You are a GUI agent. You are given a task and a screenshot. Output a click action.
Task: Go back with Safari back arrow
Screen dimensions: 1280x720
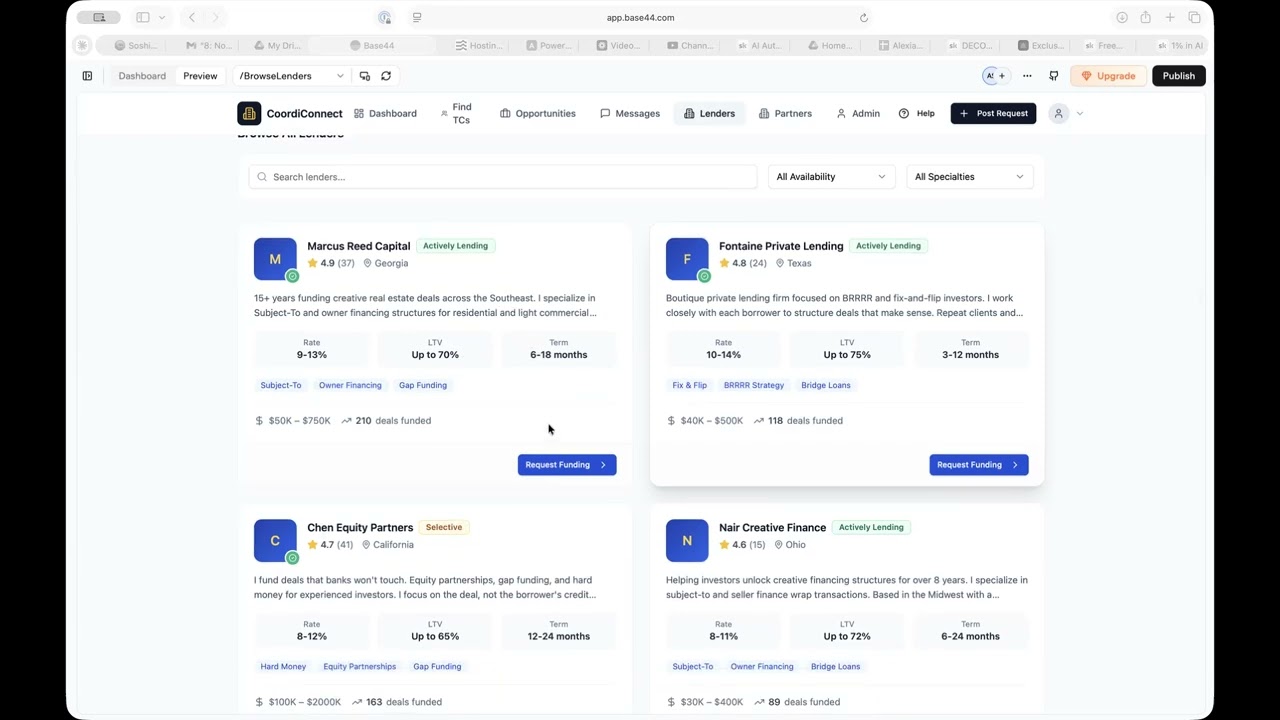pyautogui.click(x=192, y=17)
